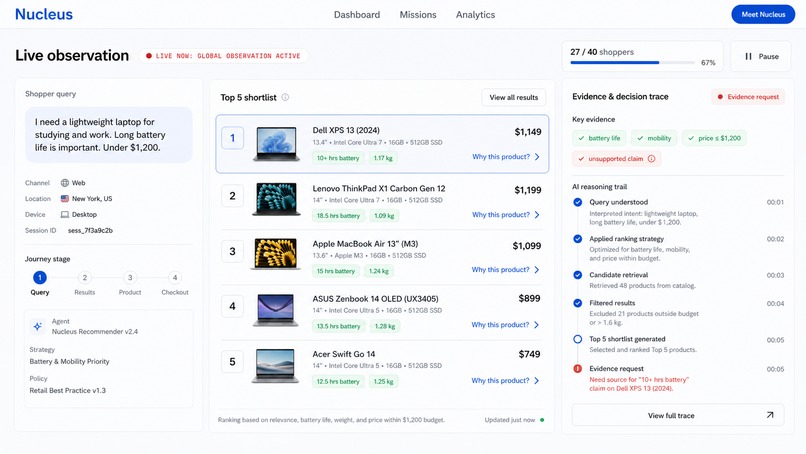Click the Nucleus Recommender agent sparkle icon
Viewport: 806px width, 454px height.
(38, 326)
